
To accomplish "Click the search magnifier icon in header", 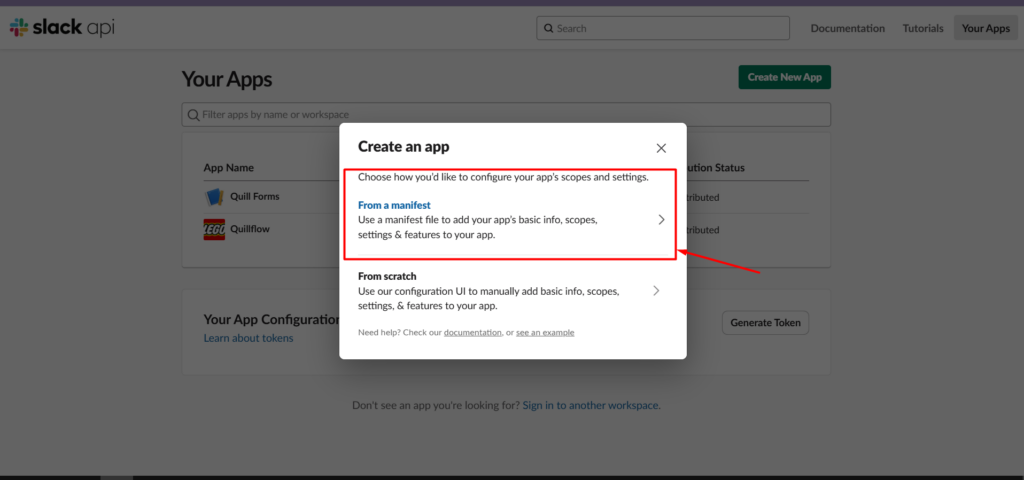I will 547,29.
